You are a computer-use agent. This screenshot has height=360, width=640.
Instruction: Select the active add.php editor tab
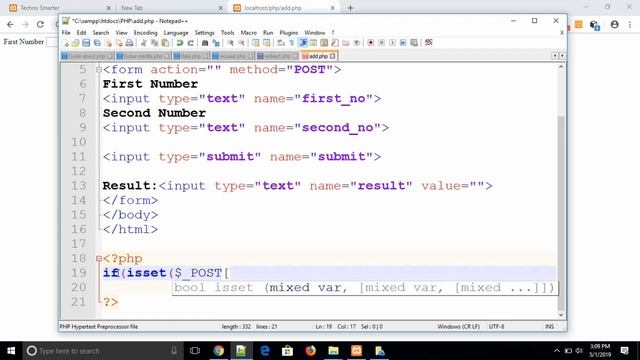[x=318, y=56]
